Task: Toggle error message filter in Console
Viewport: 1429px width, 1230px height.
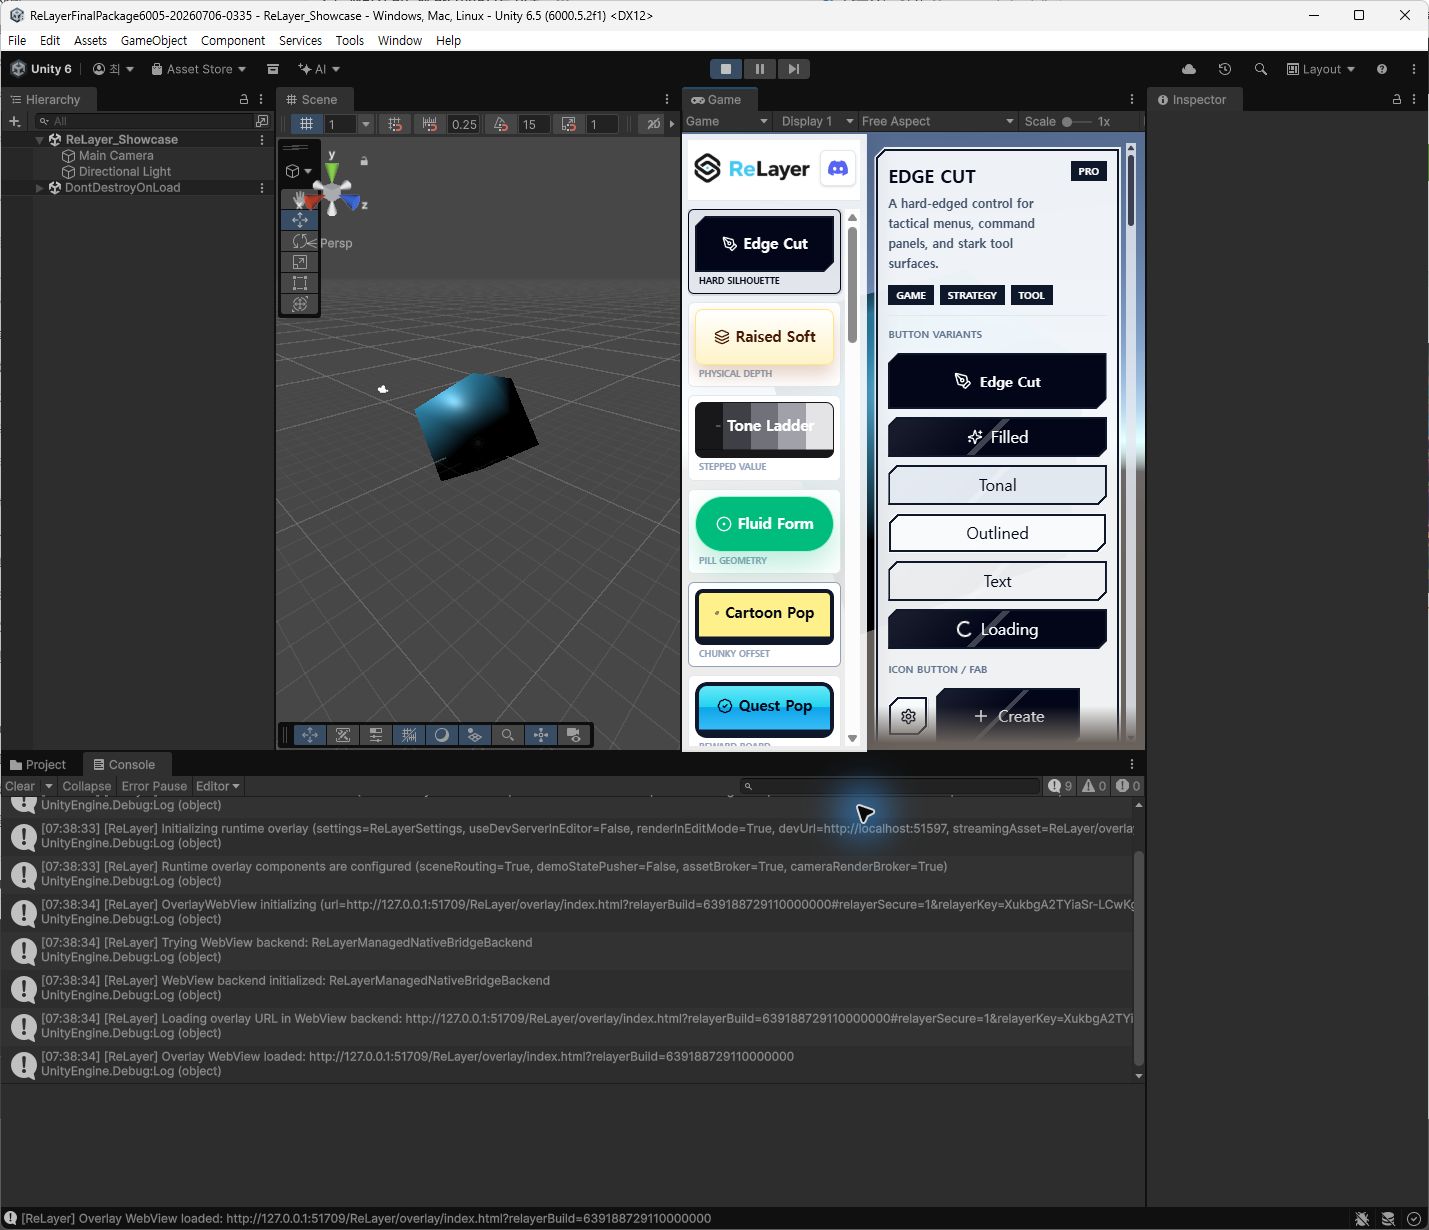Action: tap(1128, 786)
